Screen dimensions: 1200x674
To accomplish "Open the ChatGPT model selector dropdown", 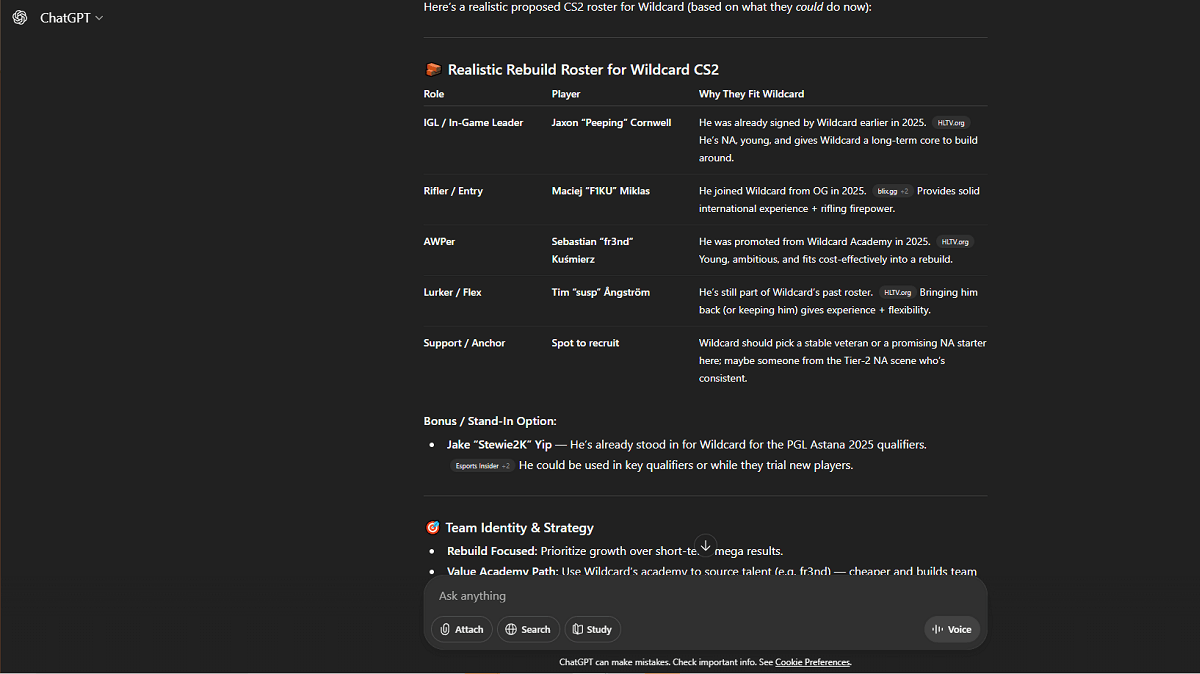I will tap(71, 18).
